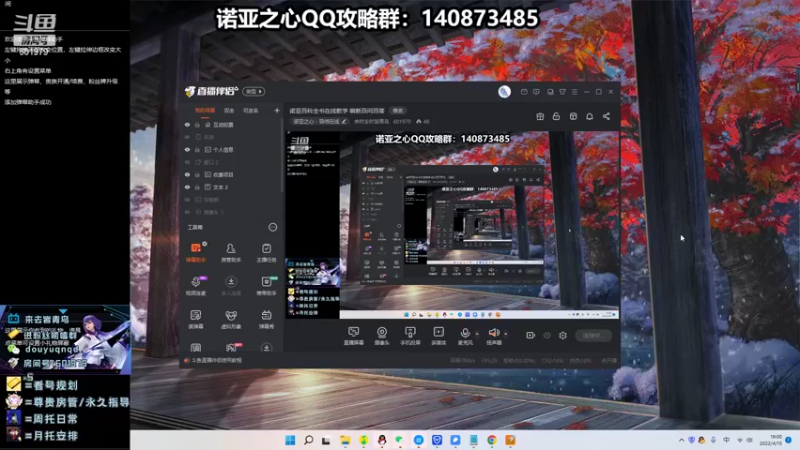Expand the Windows system tray chevron
This screenshot has width=800, height=450.
point(681,440)
